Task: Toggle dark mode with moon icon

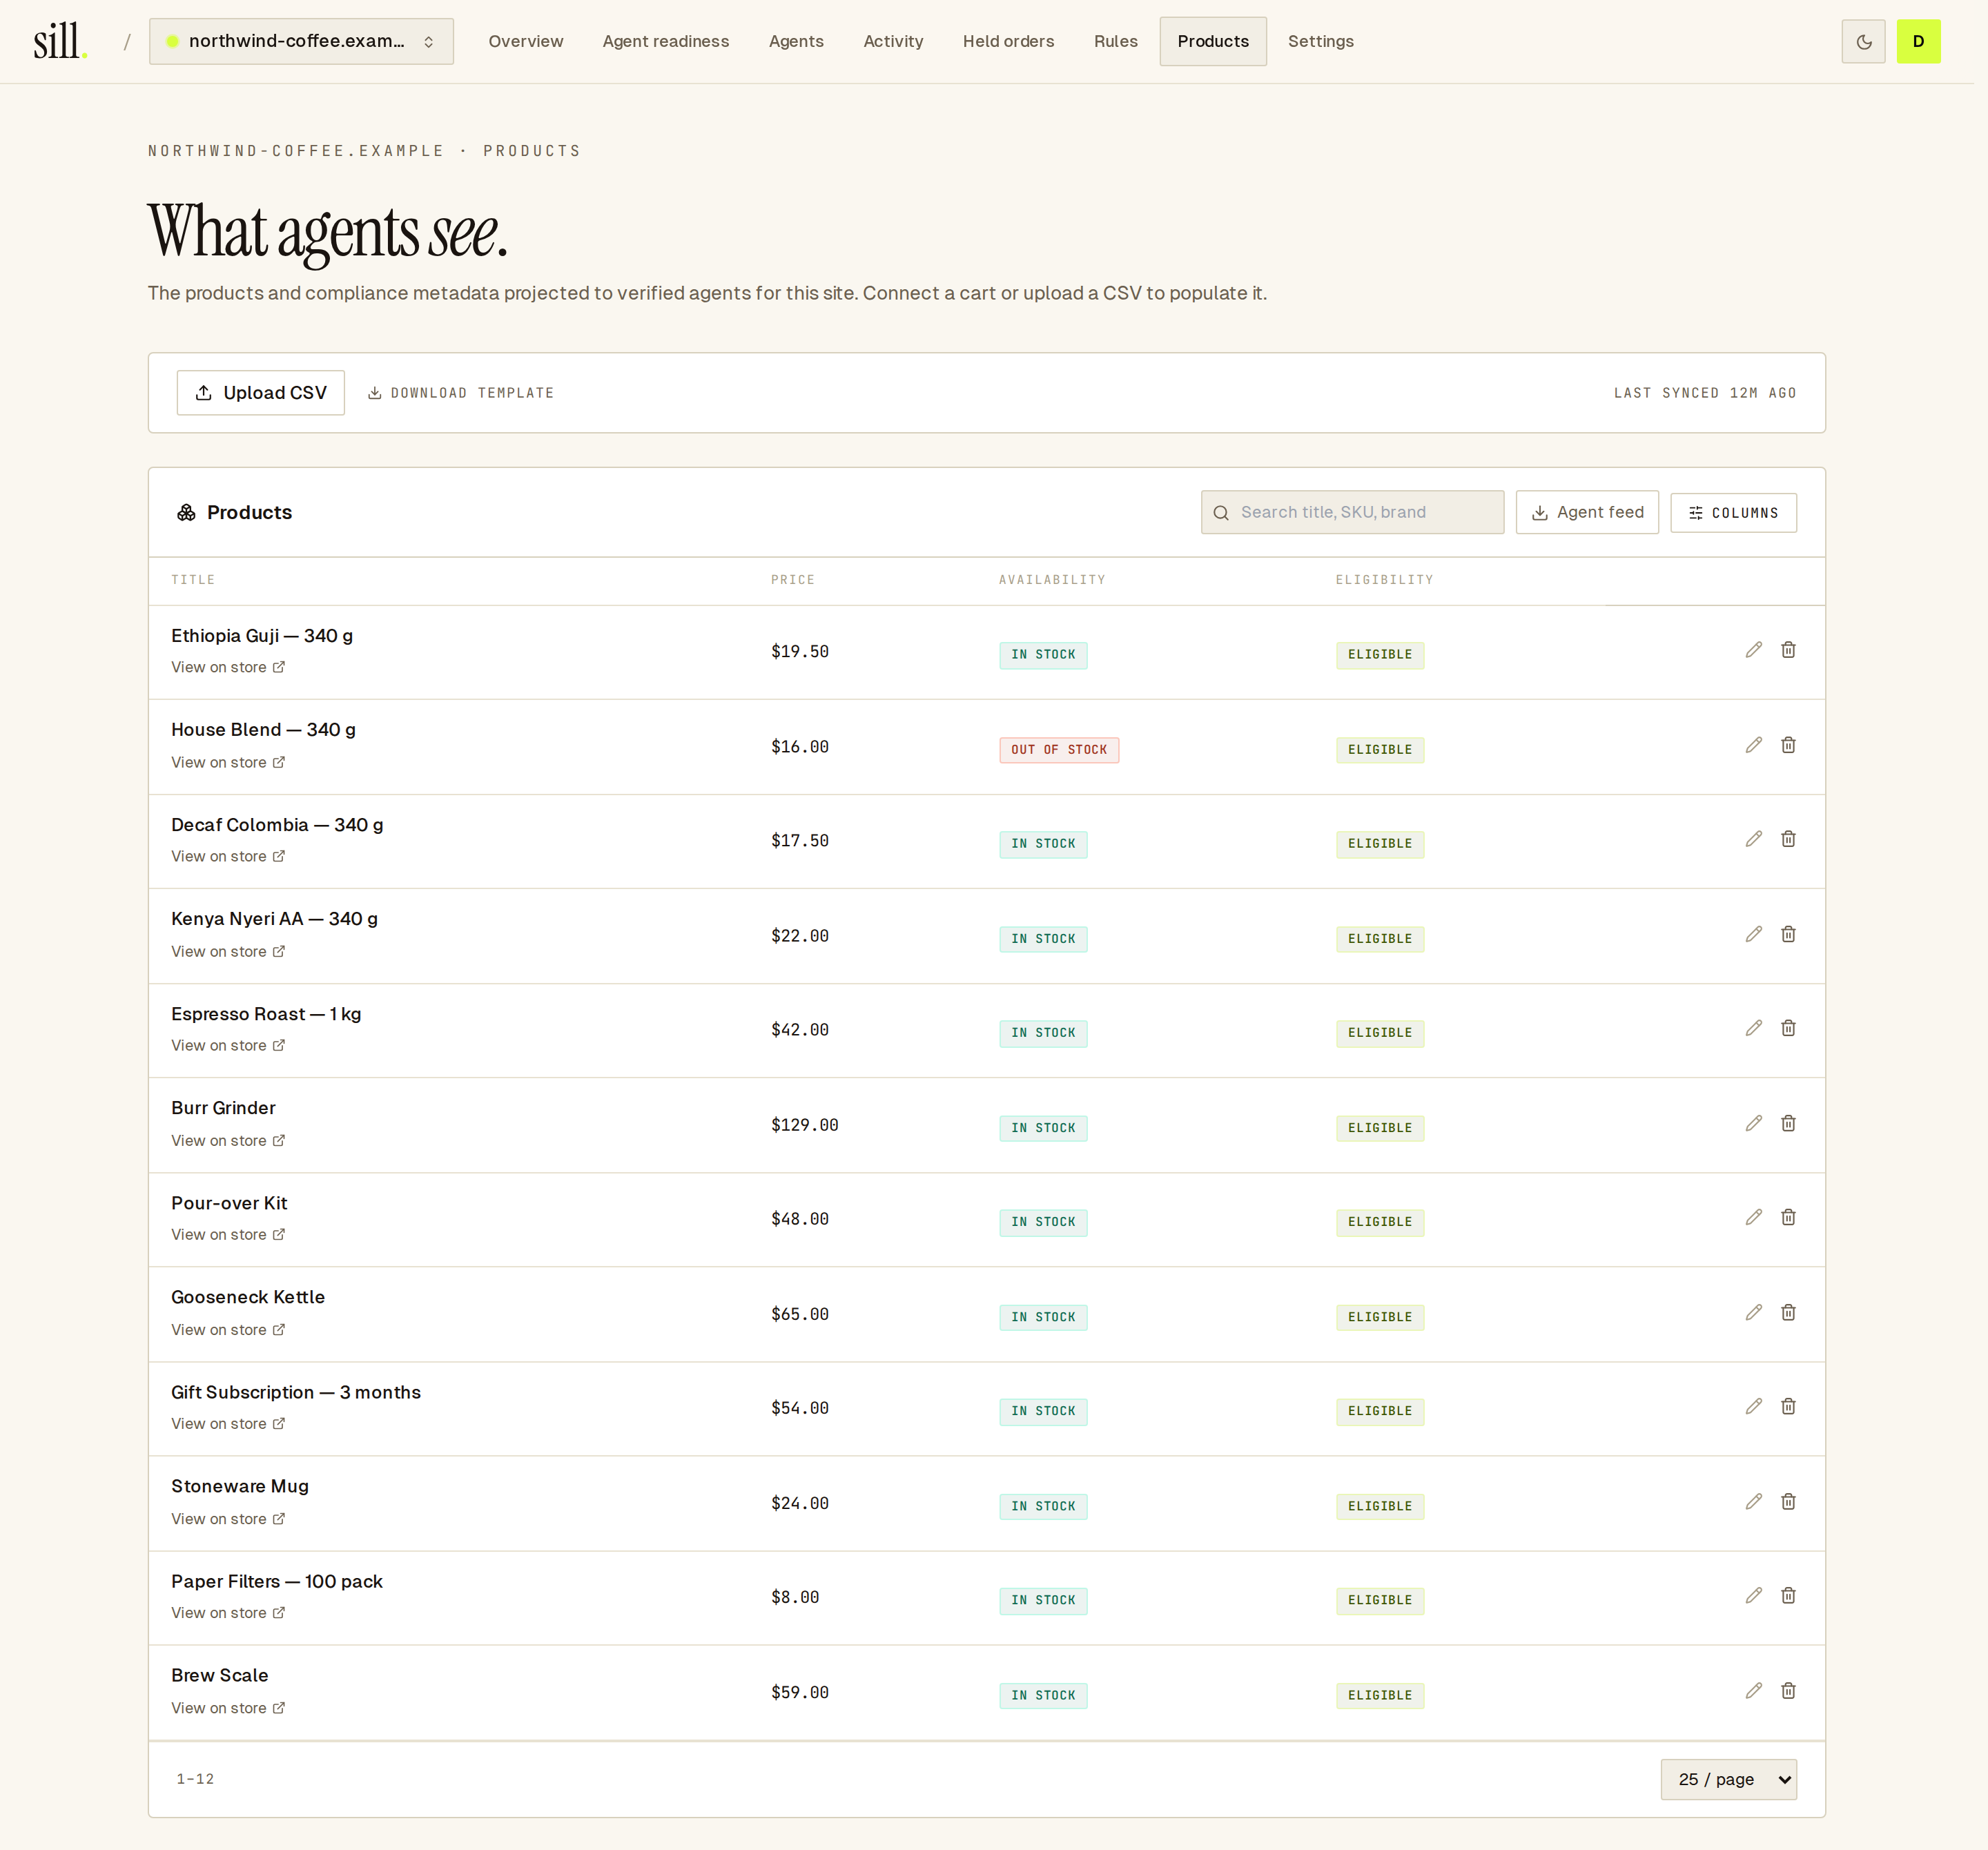Action: pyautogui.click(x=1863, y=41)
